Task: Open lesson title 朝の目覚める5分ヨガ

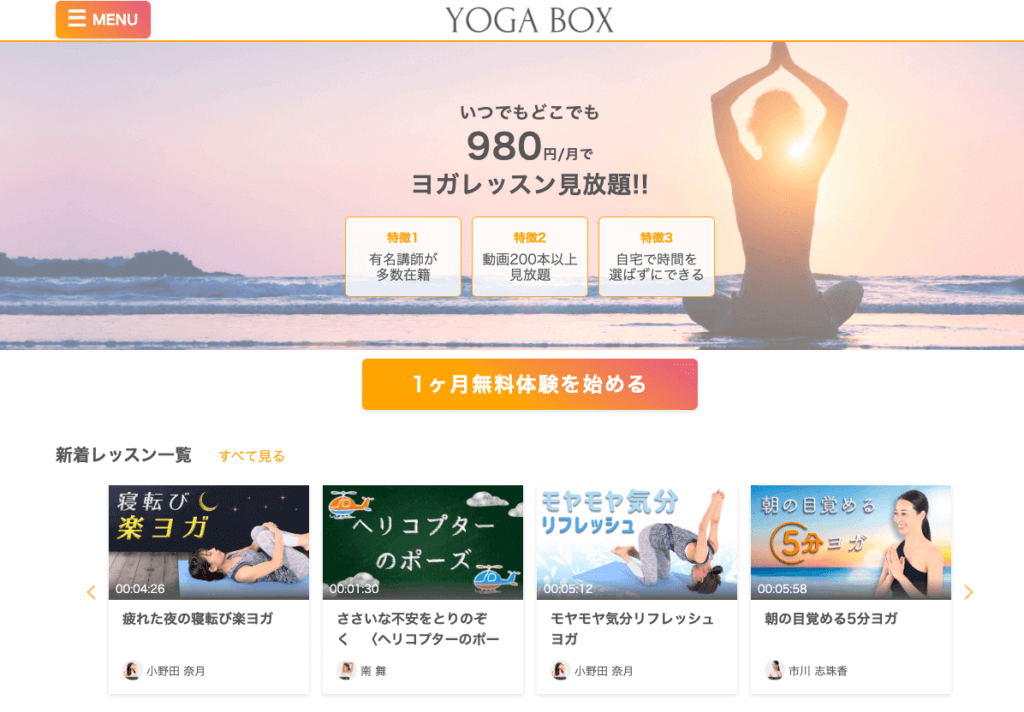Action: pyautogui.click(x=831, y=619)
